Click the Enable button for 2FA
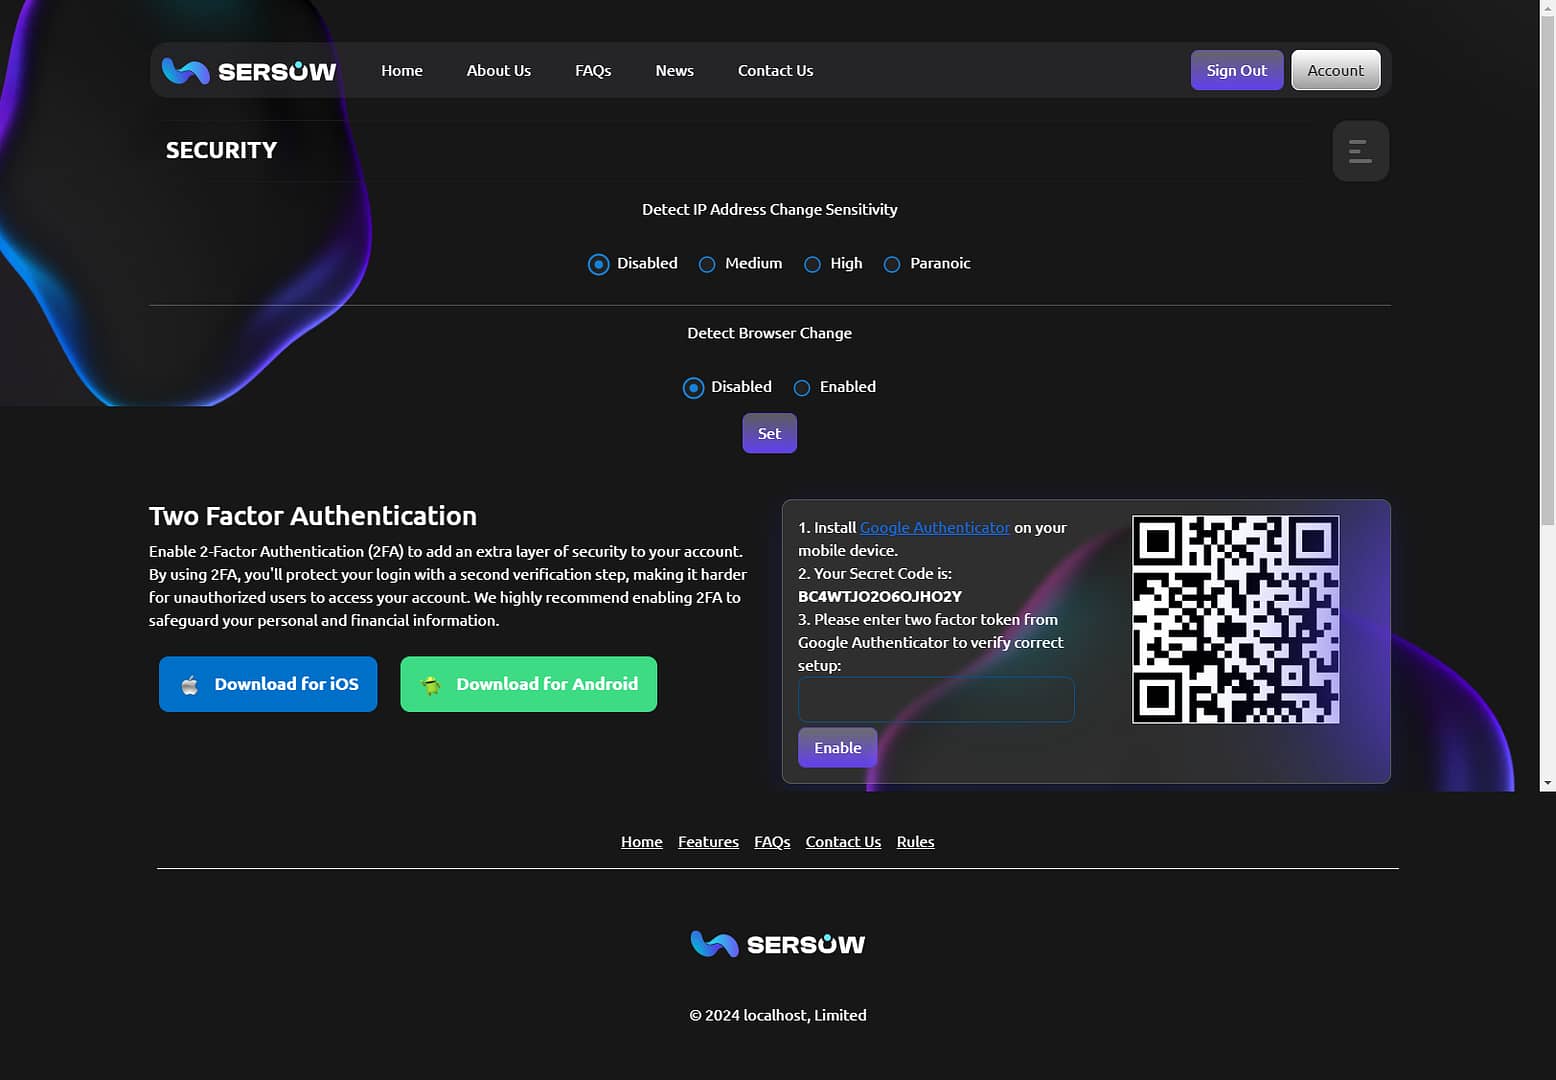Viewport: 1556px width, 1080px height. (838, 748)
